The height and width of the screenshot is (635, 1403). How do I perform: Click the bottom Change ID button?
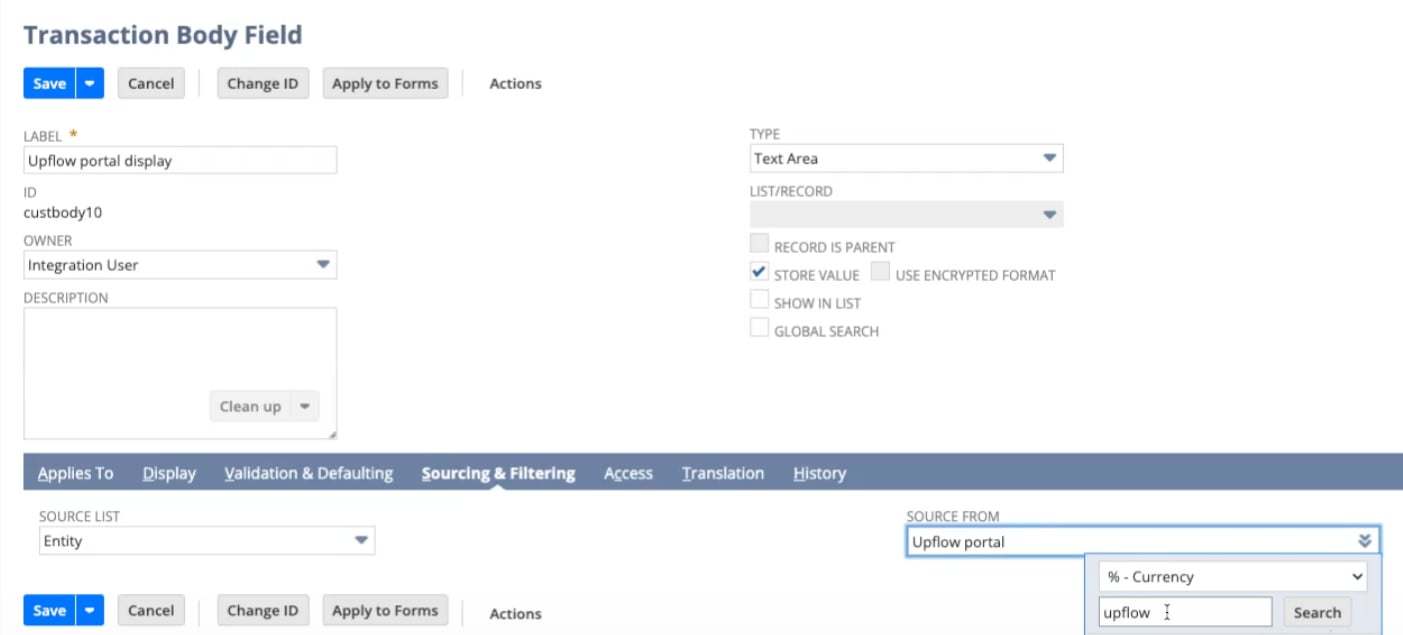263,610
